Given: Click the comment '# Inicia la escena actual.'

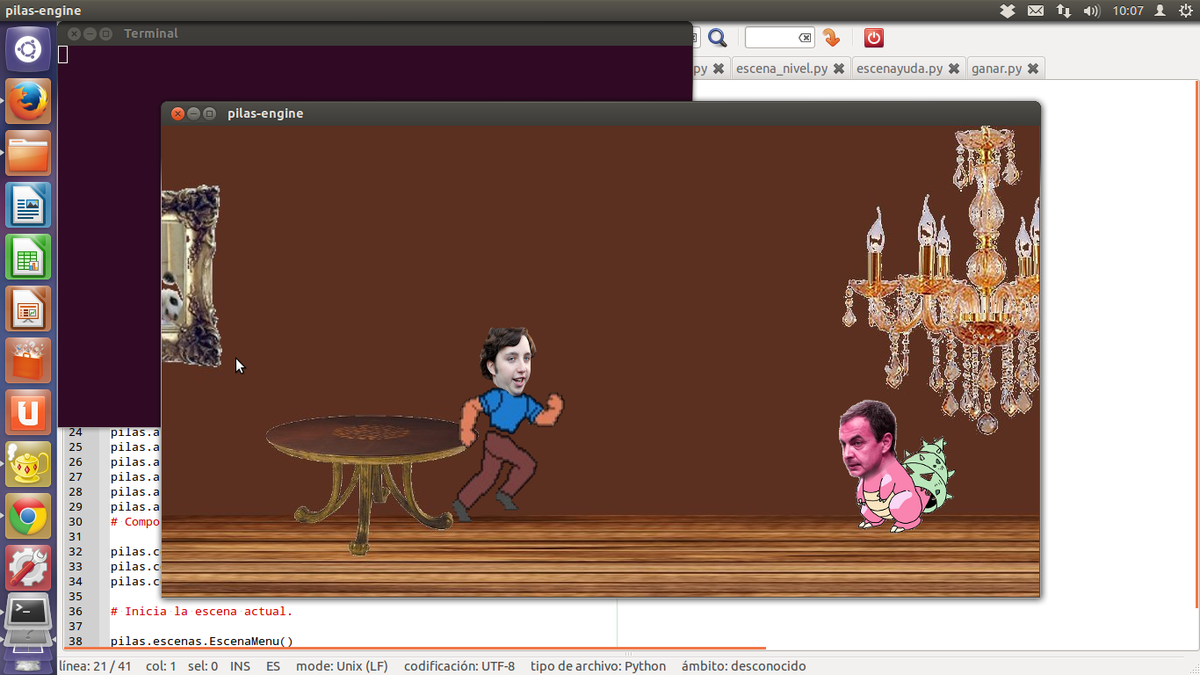Looking at the screenshot, I should click(202, 611).
